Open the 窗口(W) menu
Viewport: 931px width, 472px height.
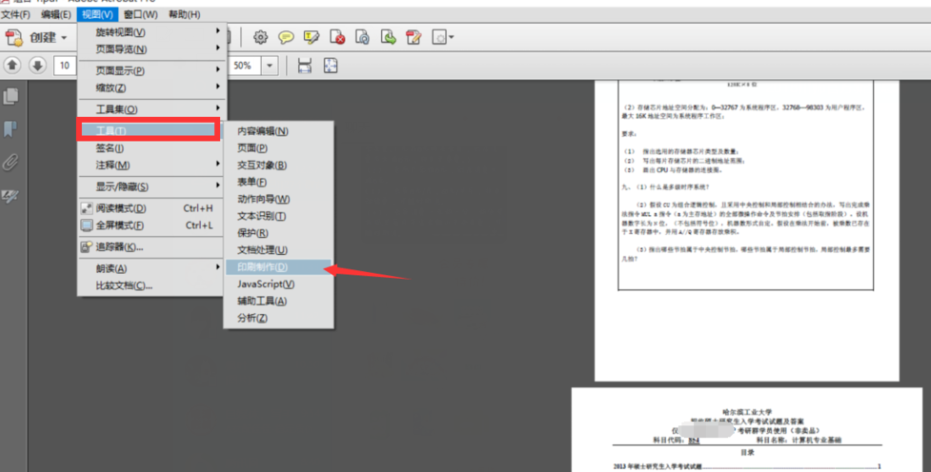pos(141,14)
